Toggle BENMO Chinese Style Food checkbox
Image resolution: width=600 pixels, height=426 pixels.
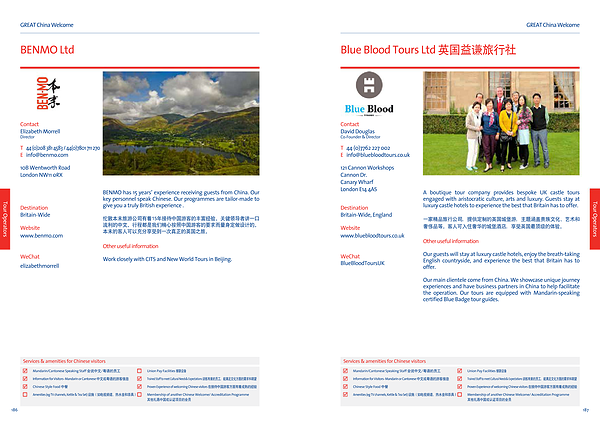[x=25, y=387]
